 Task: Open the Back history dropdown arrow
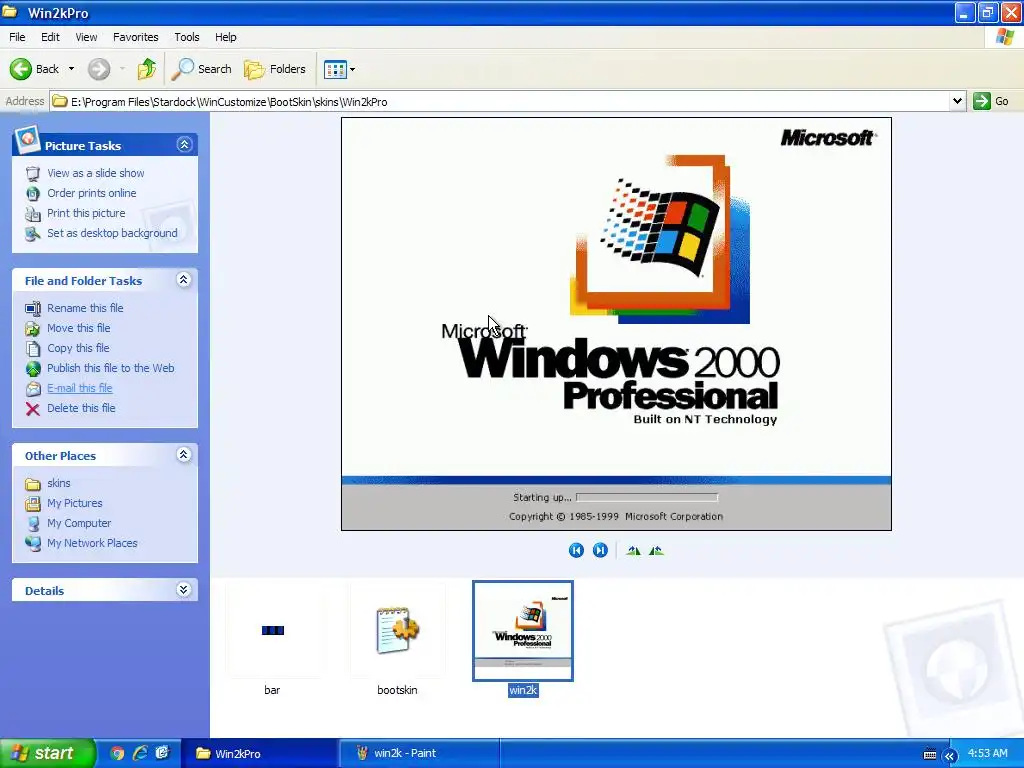point(71,69)
